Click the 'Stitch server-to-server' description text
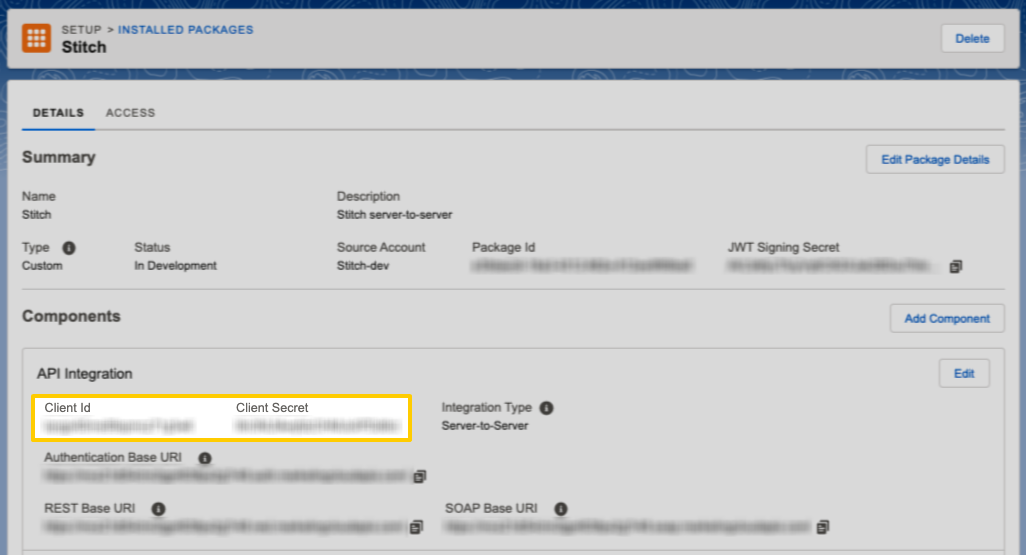This screenshot has width=1026, height=555. 395,215
